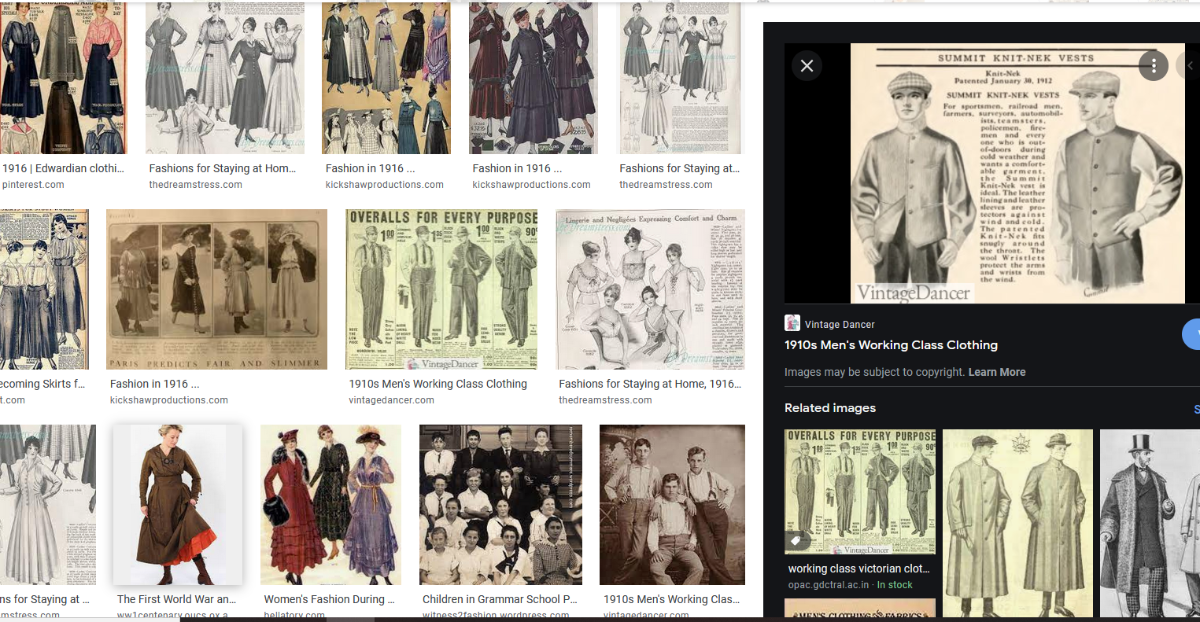This screenshot has height=622, width=1200.
Task: Click the product tag icon on related overalls image
Action: [798, 540]
